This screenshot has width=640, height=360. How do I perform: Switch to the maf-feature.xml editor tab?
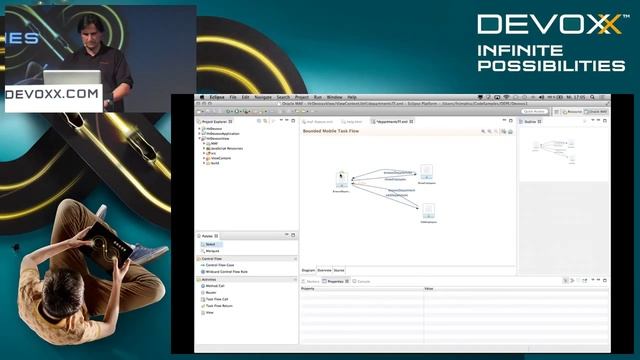(x=318, y=122)
